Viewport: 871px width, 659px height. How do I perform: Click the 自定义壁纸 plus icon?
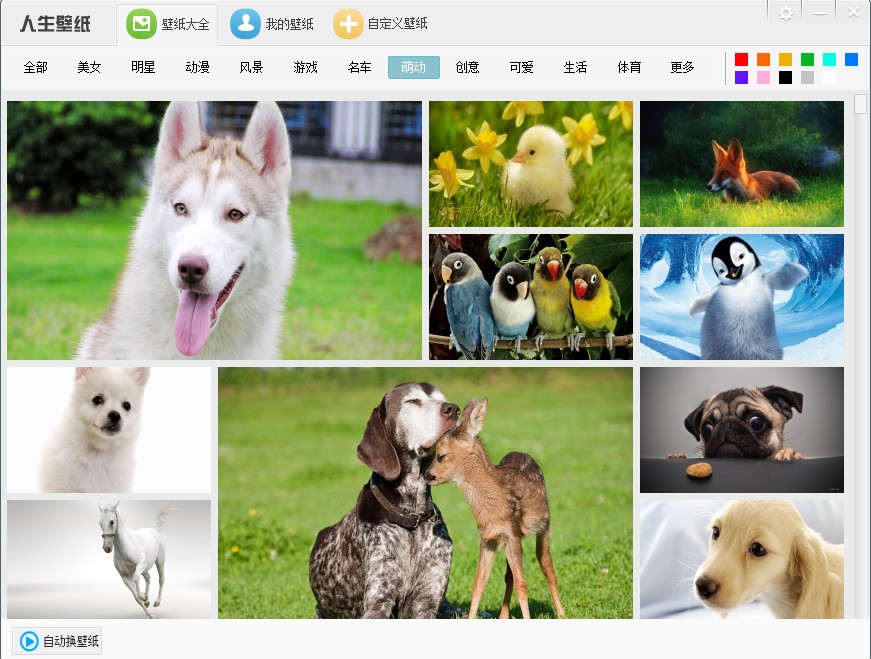click(x=348, y=24)
